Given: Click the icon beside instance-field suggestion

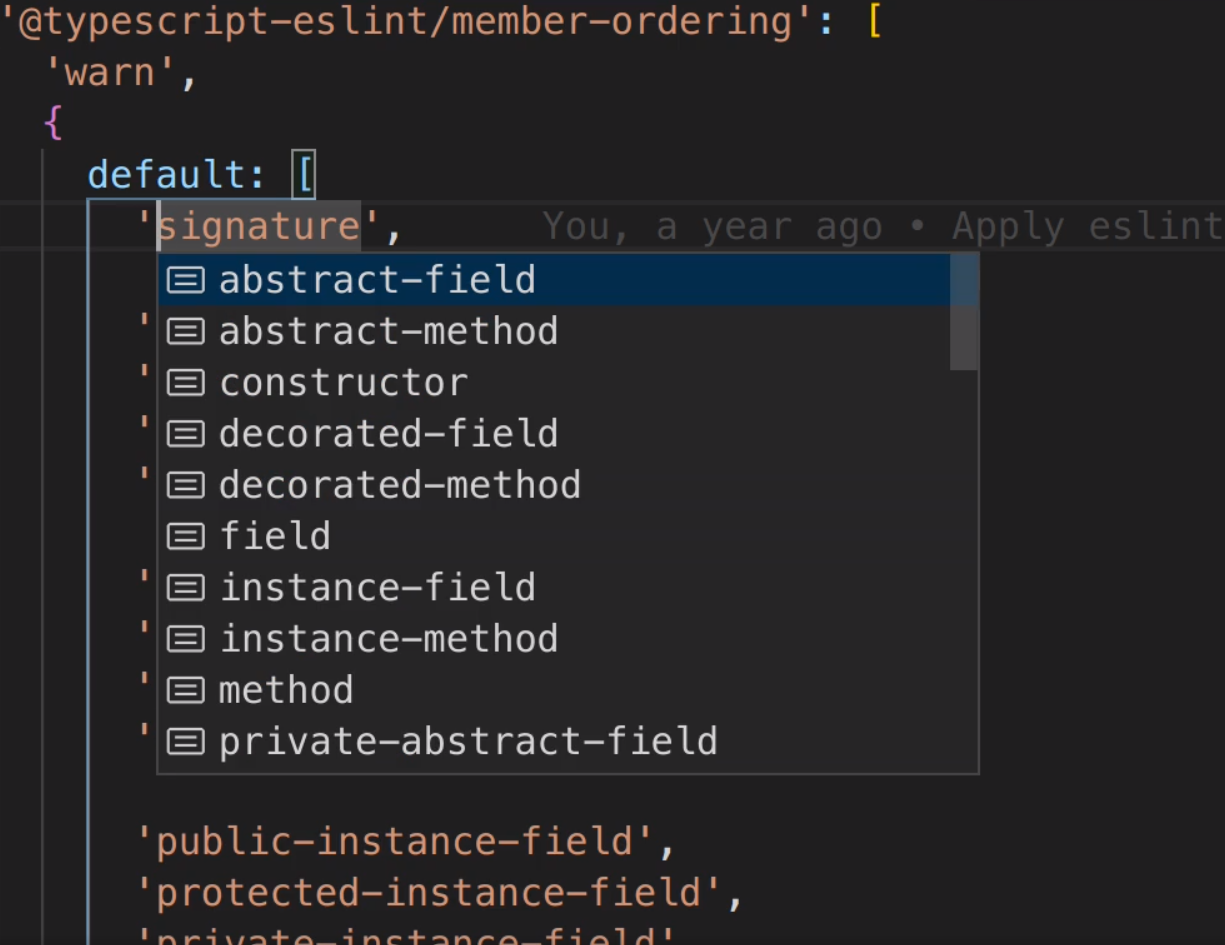Looking at the screenshot, I should tap(185, 587).
